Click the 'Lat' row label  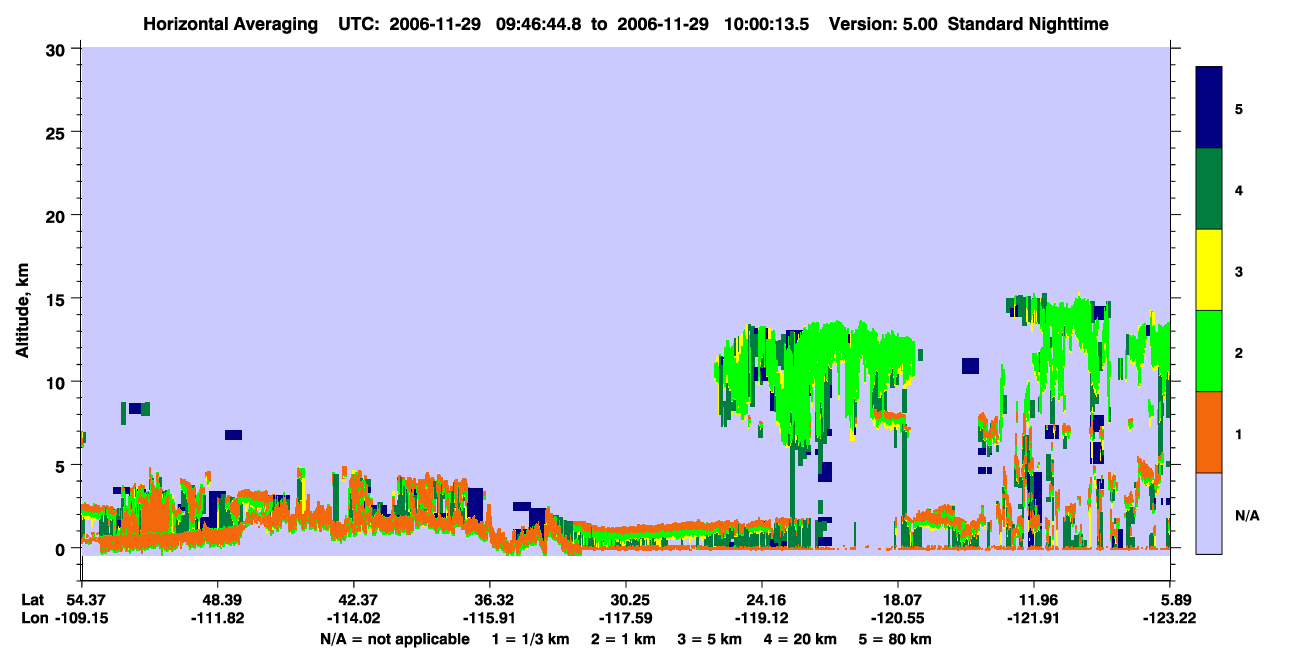tap(32, 600)
